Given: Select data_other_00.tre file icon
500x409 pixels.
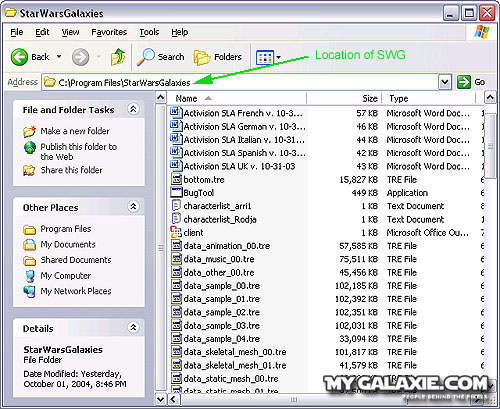Looking at the screenshot, I should [176, 272].
